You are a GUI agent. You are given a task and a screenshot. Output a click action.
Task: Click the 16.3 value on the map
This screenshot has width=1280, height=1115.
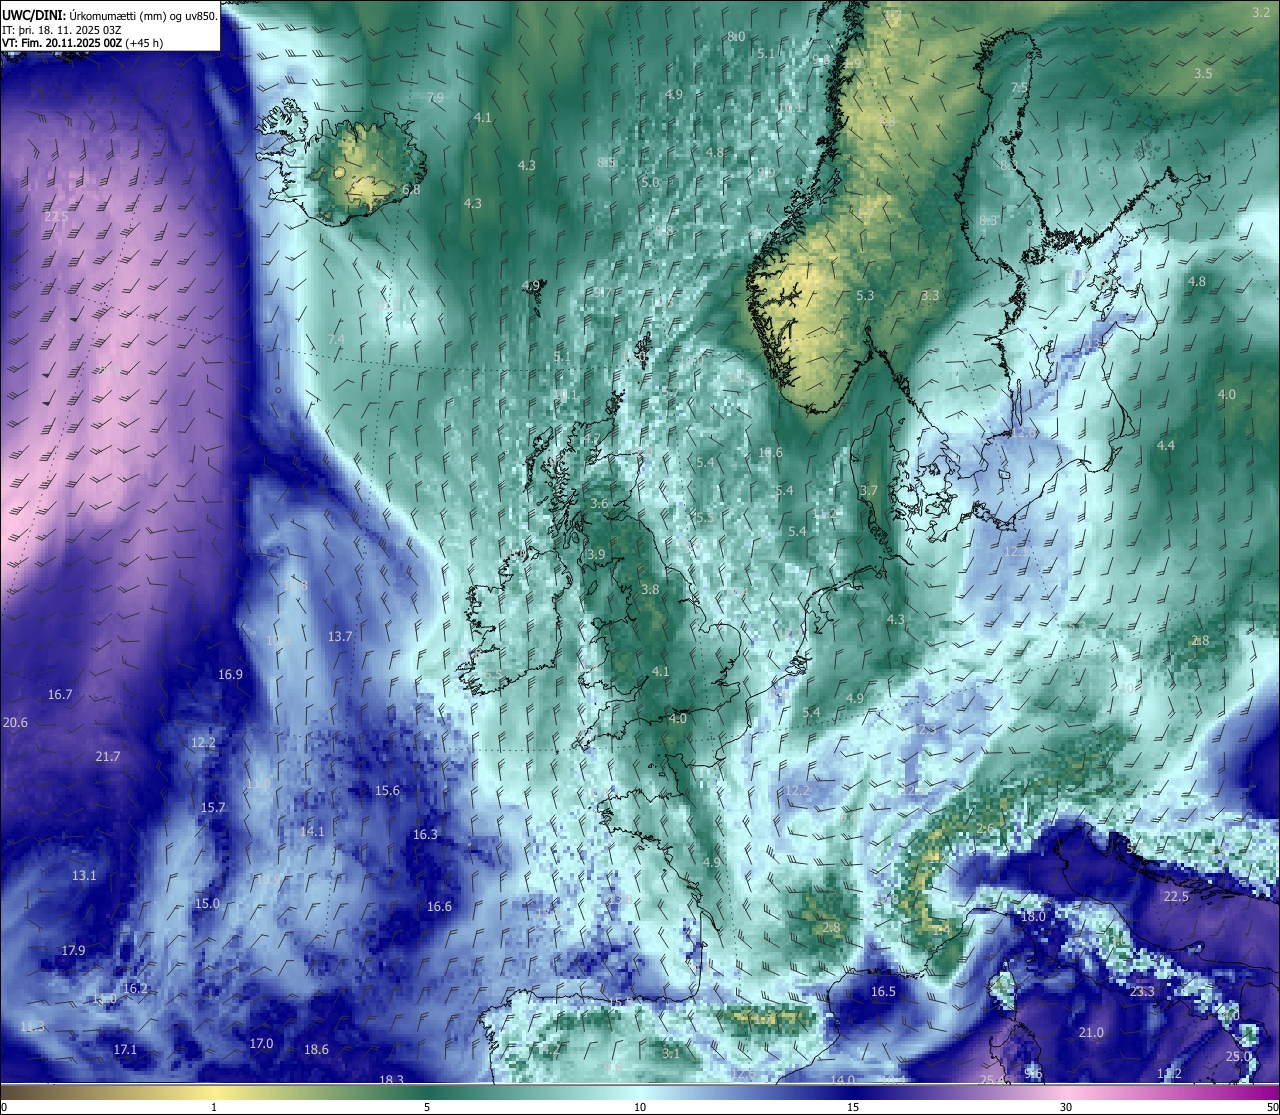click(x=425, y=835)
